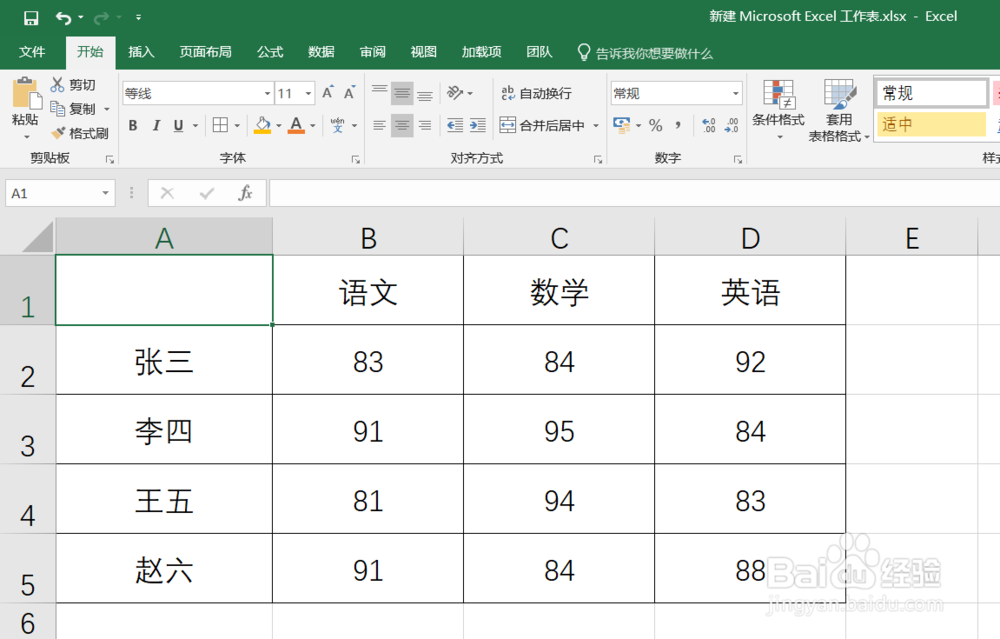Viewport: 1000px width, 639px height.
Task: Click the increase decimal icon
Action: pyautogui.click(x=709, y=125)
